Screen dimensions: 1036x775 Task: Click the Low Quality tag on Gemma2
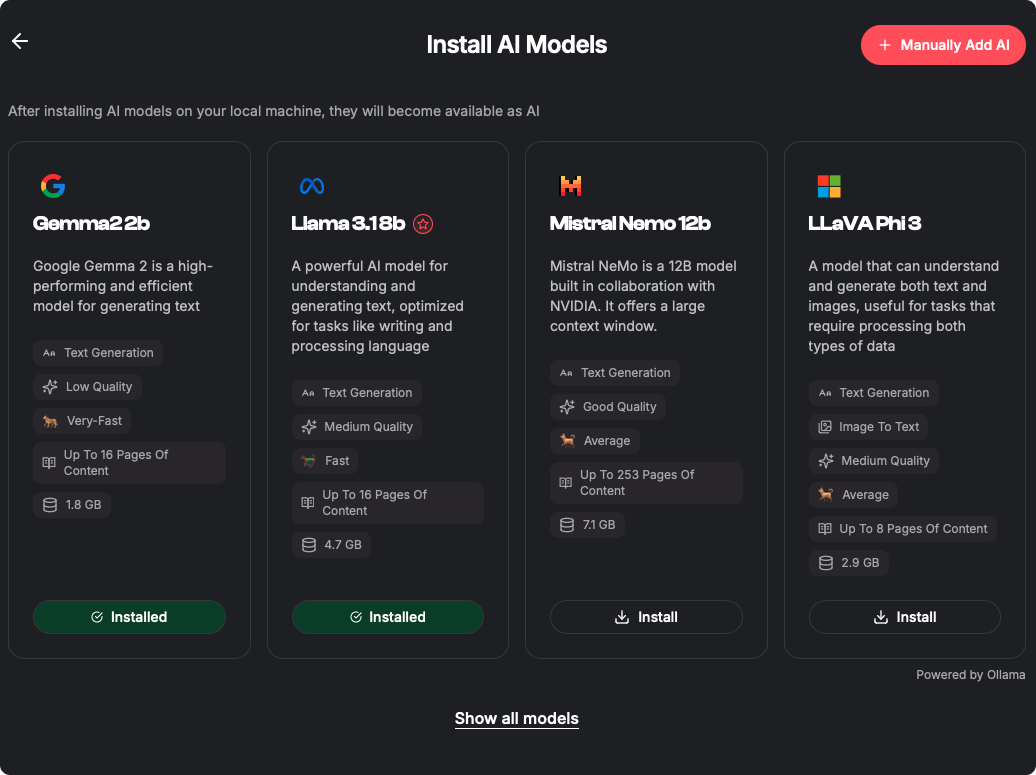click(87, 387)
